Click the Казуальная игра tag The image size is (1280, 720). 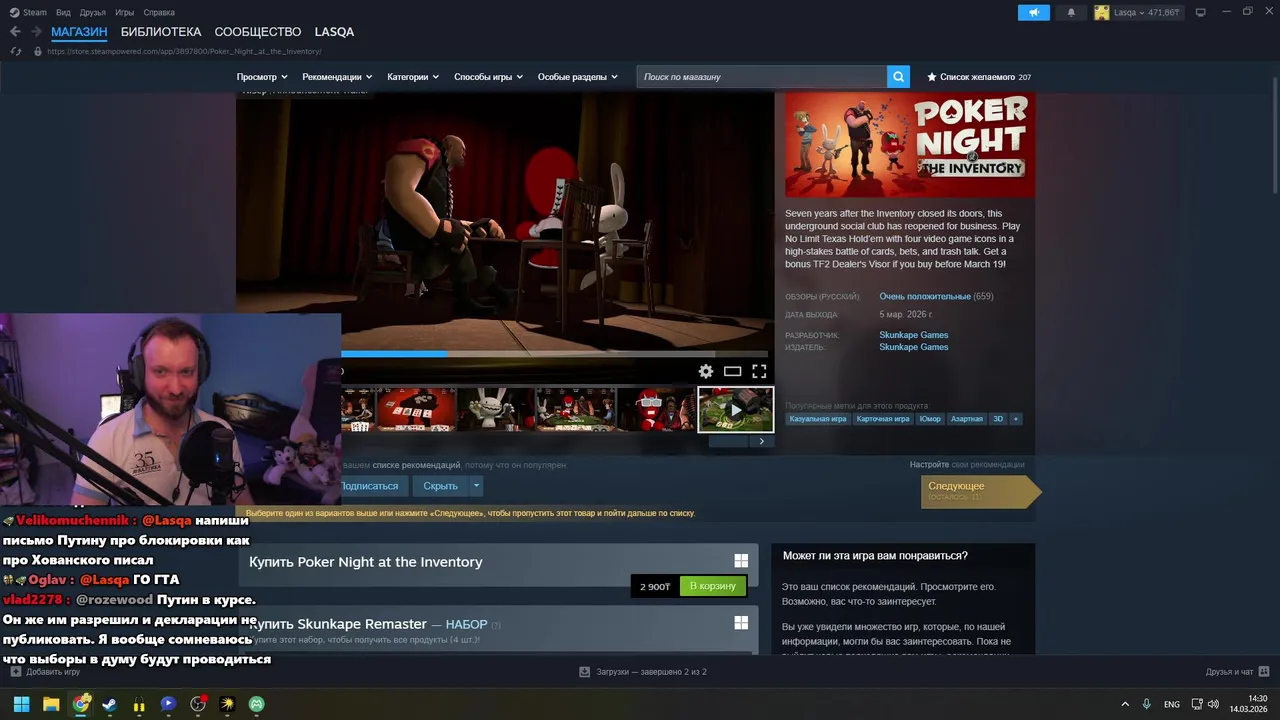pyautogui.click(x=817, y=419)
